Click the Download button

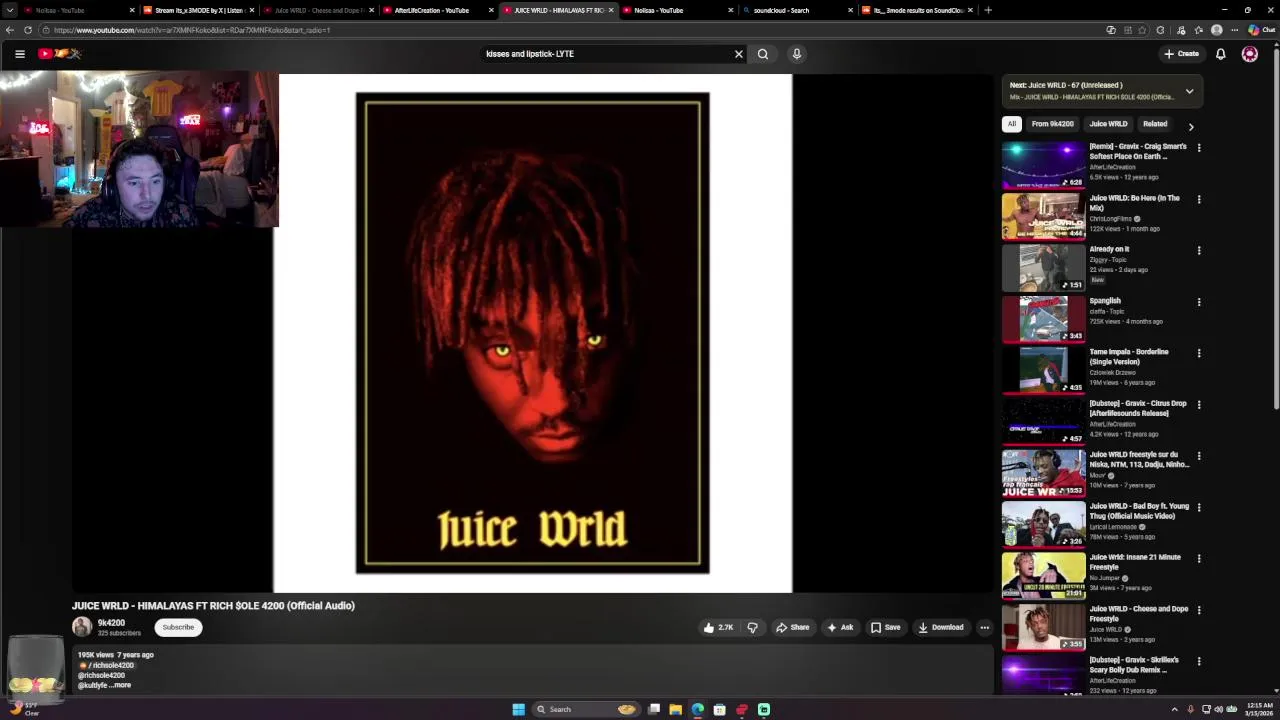click(x=941, y=628)
